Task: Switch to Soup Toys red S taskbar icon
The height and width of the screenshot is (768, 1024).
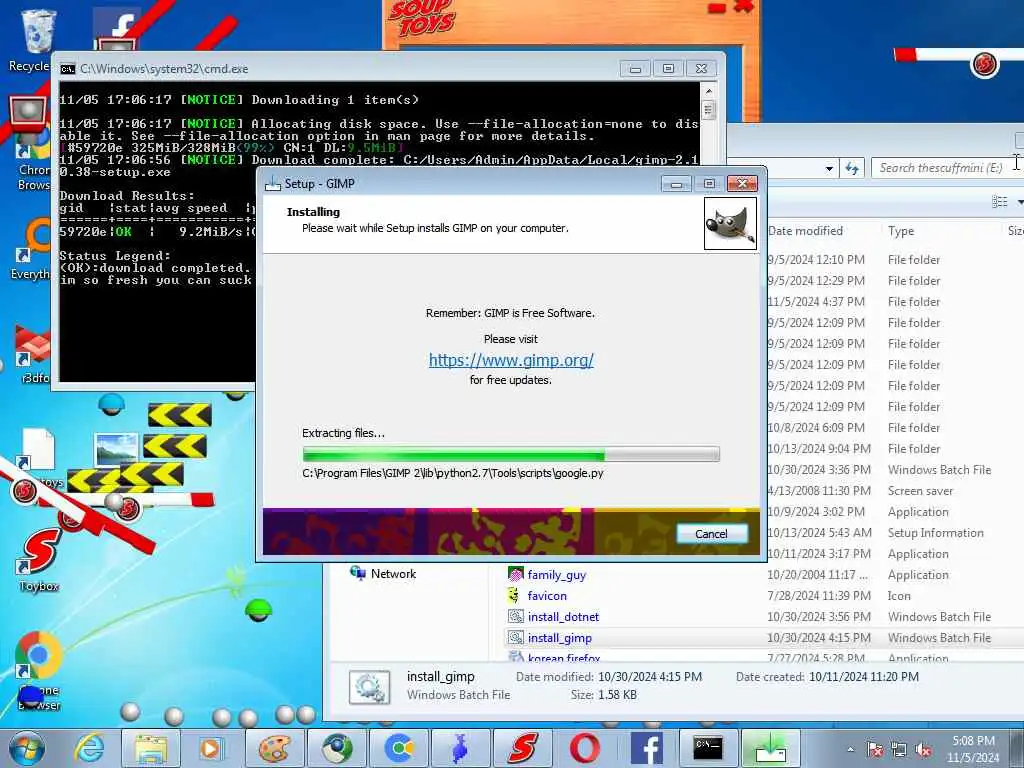Action: click(523, 748)
